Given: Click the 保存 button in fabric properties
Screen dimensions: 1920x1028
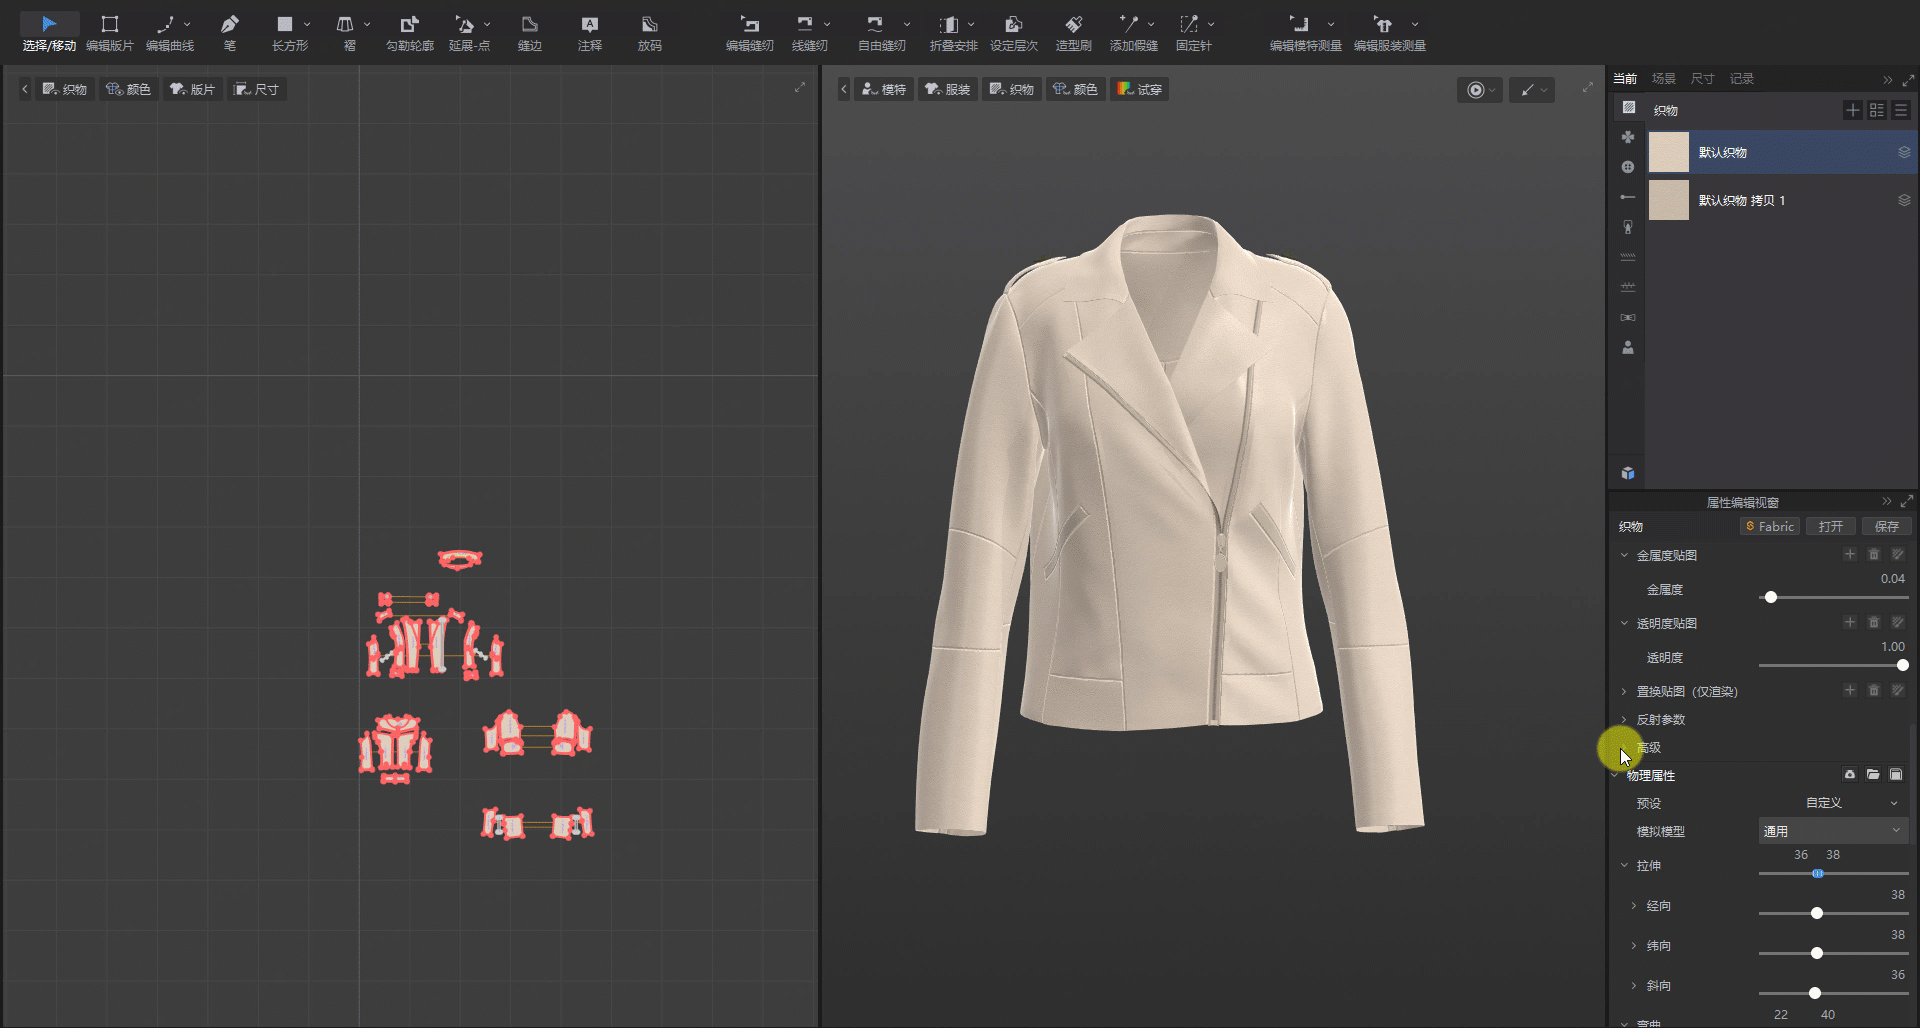Looking at the screenshot, I should pos(1886,526).
